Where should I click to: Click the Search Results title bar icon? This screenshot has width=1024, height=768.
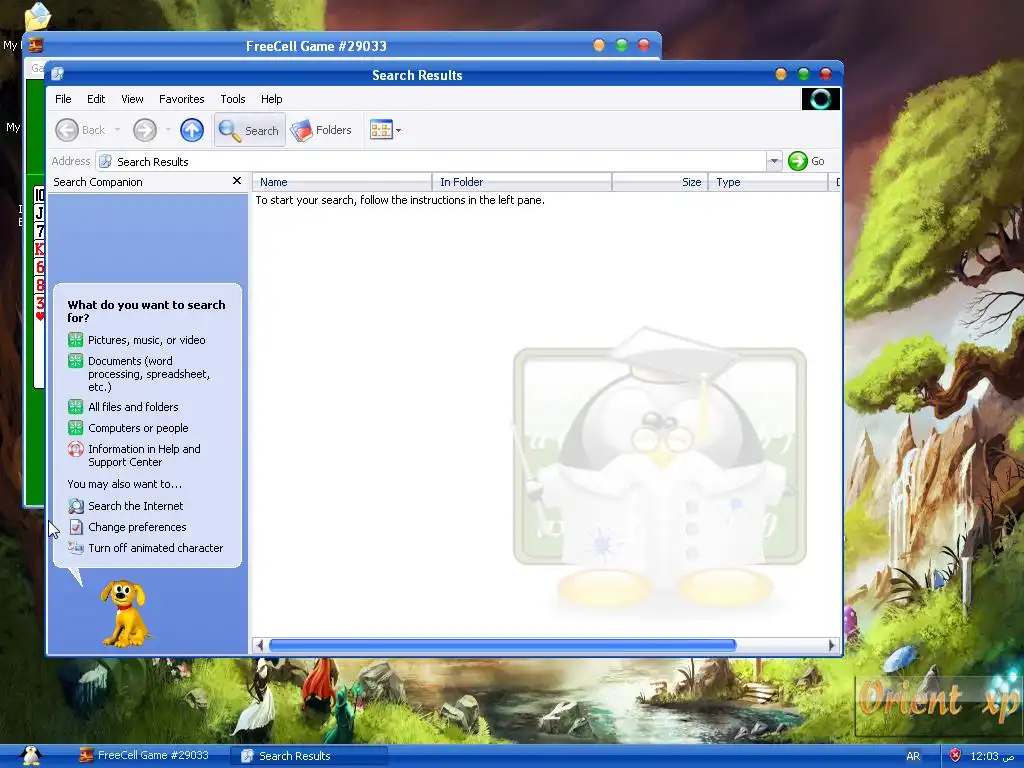point(57,74)
